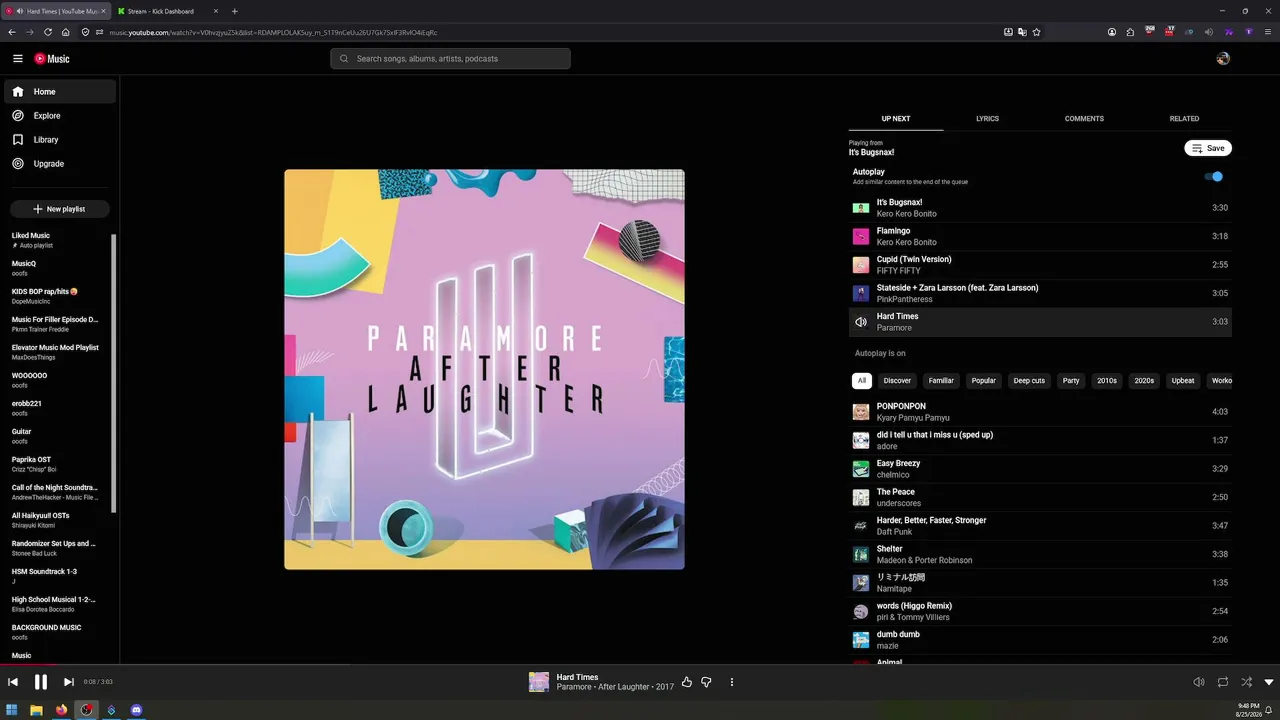The height and width of the screenshot is (720, 1280).
Task: Play Shelter by Madeon & Porter Robinson
Action: pos(1040,555)
